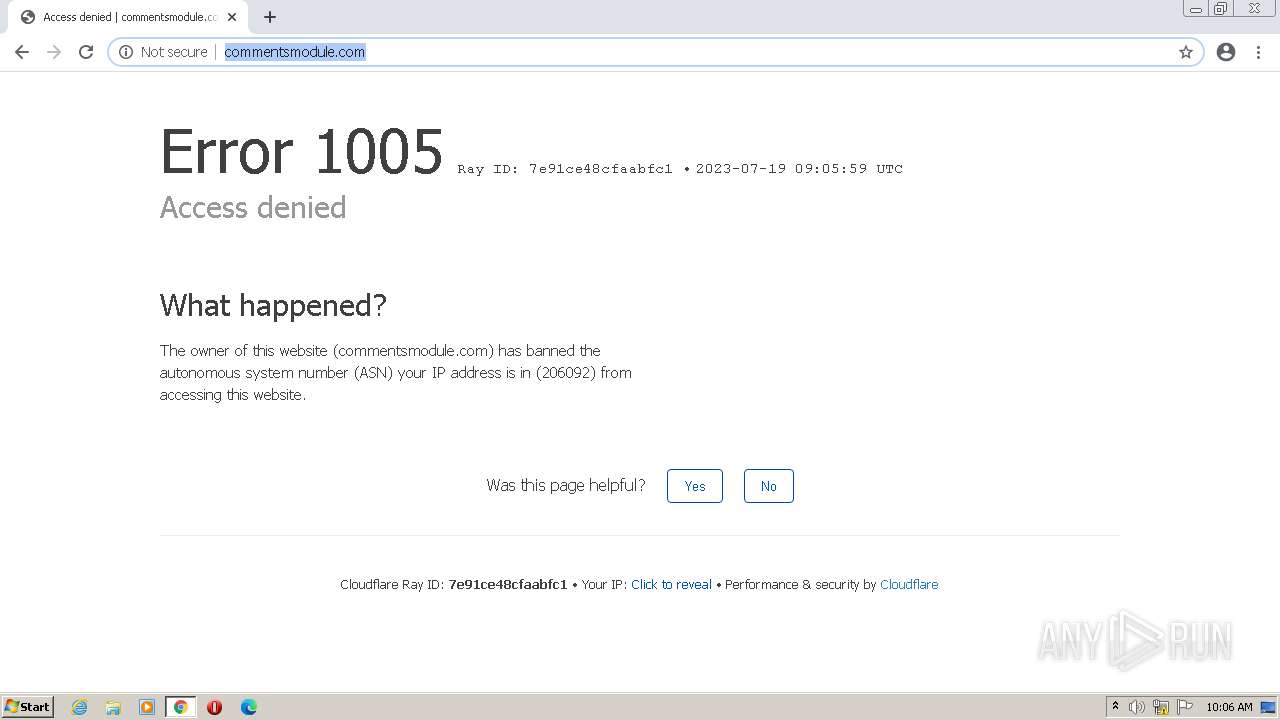Viewport: 1280px width, 720px height.
Task: Select the Chrome taskbar icon
Action: pyautogui.click(x=181, y=707)
